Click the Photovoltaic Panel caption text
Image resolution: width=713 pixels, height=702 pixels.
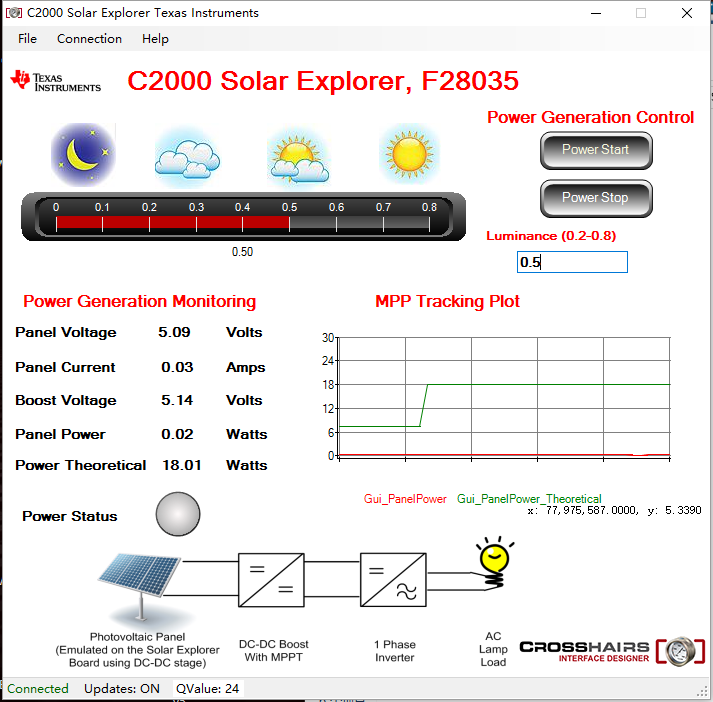coord(137,650)
